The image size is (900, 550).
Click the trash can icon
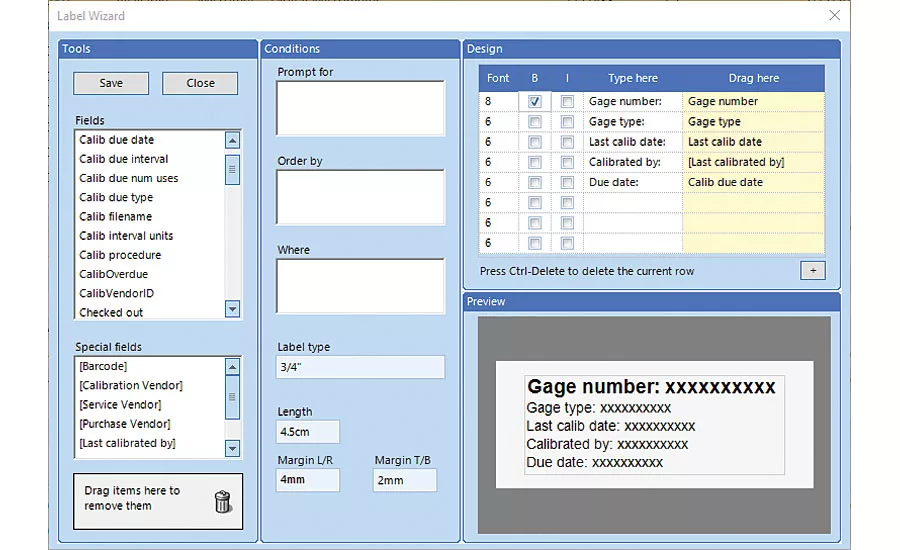[x=223, y=501]
